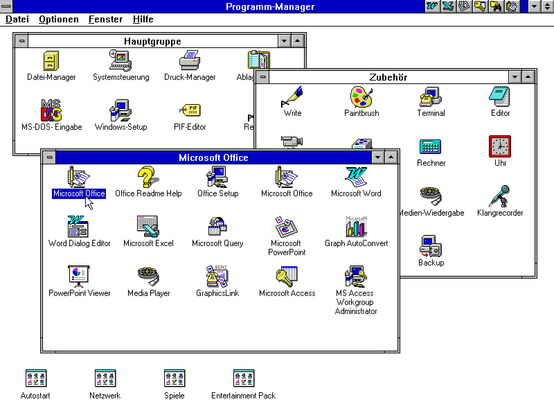Click the Microsoft Office window title bar
Viewport: 554px width, 416px height.
[213, 157]
